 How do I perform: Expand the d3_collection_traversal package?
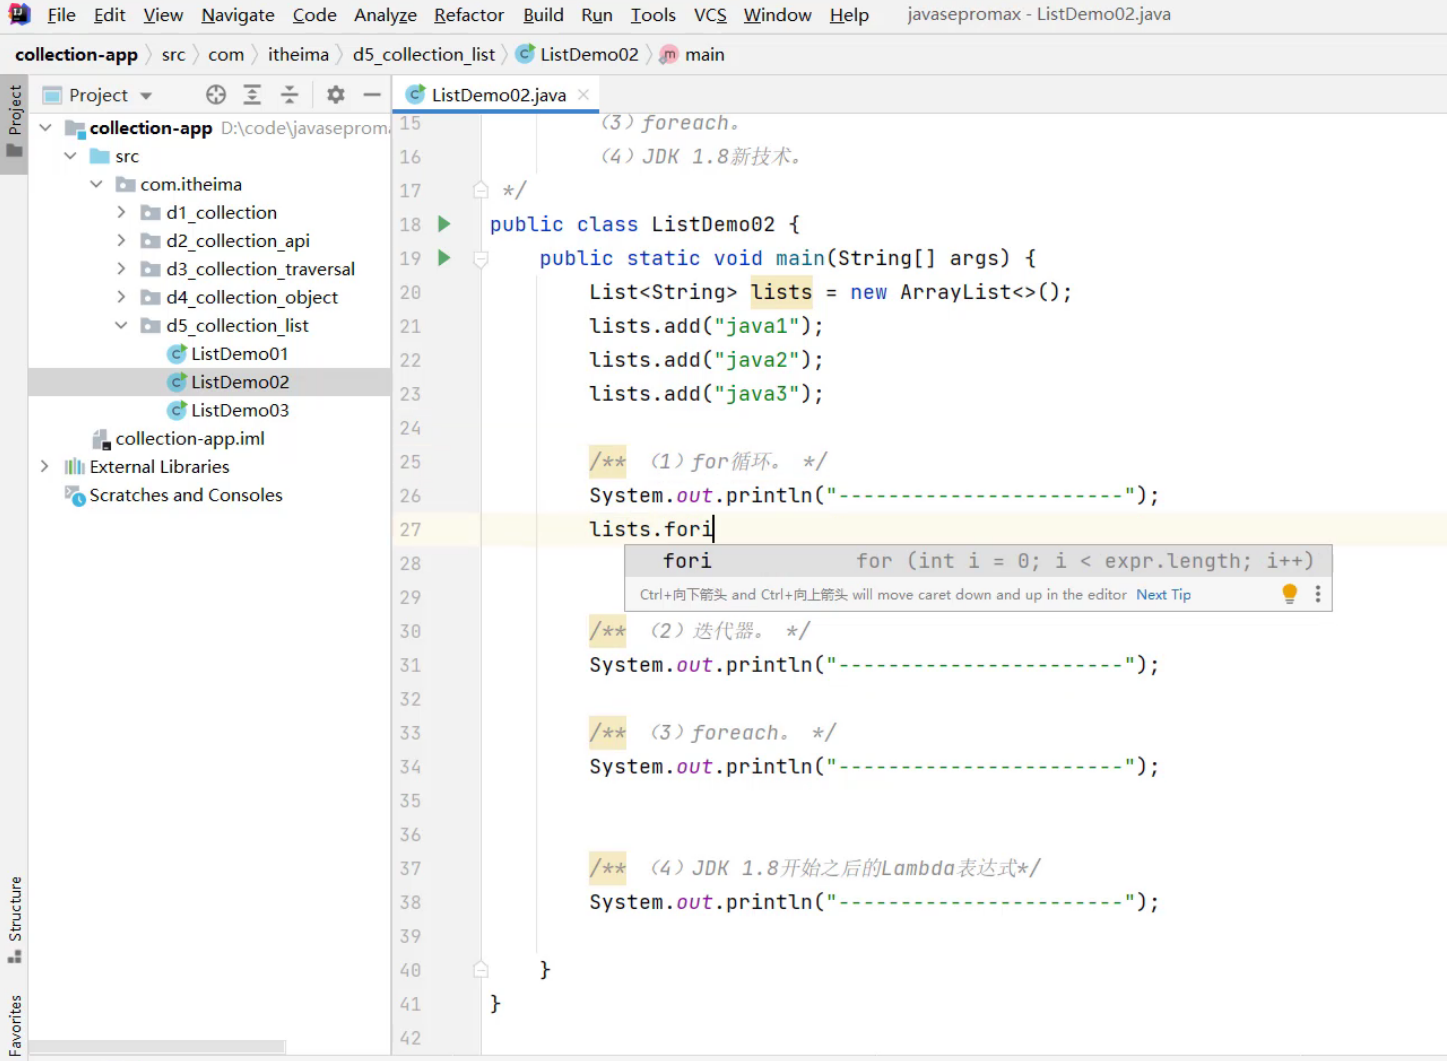(x=121, y=269)
